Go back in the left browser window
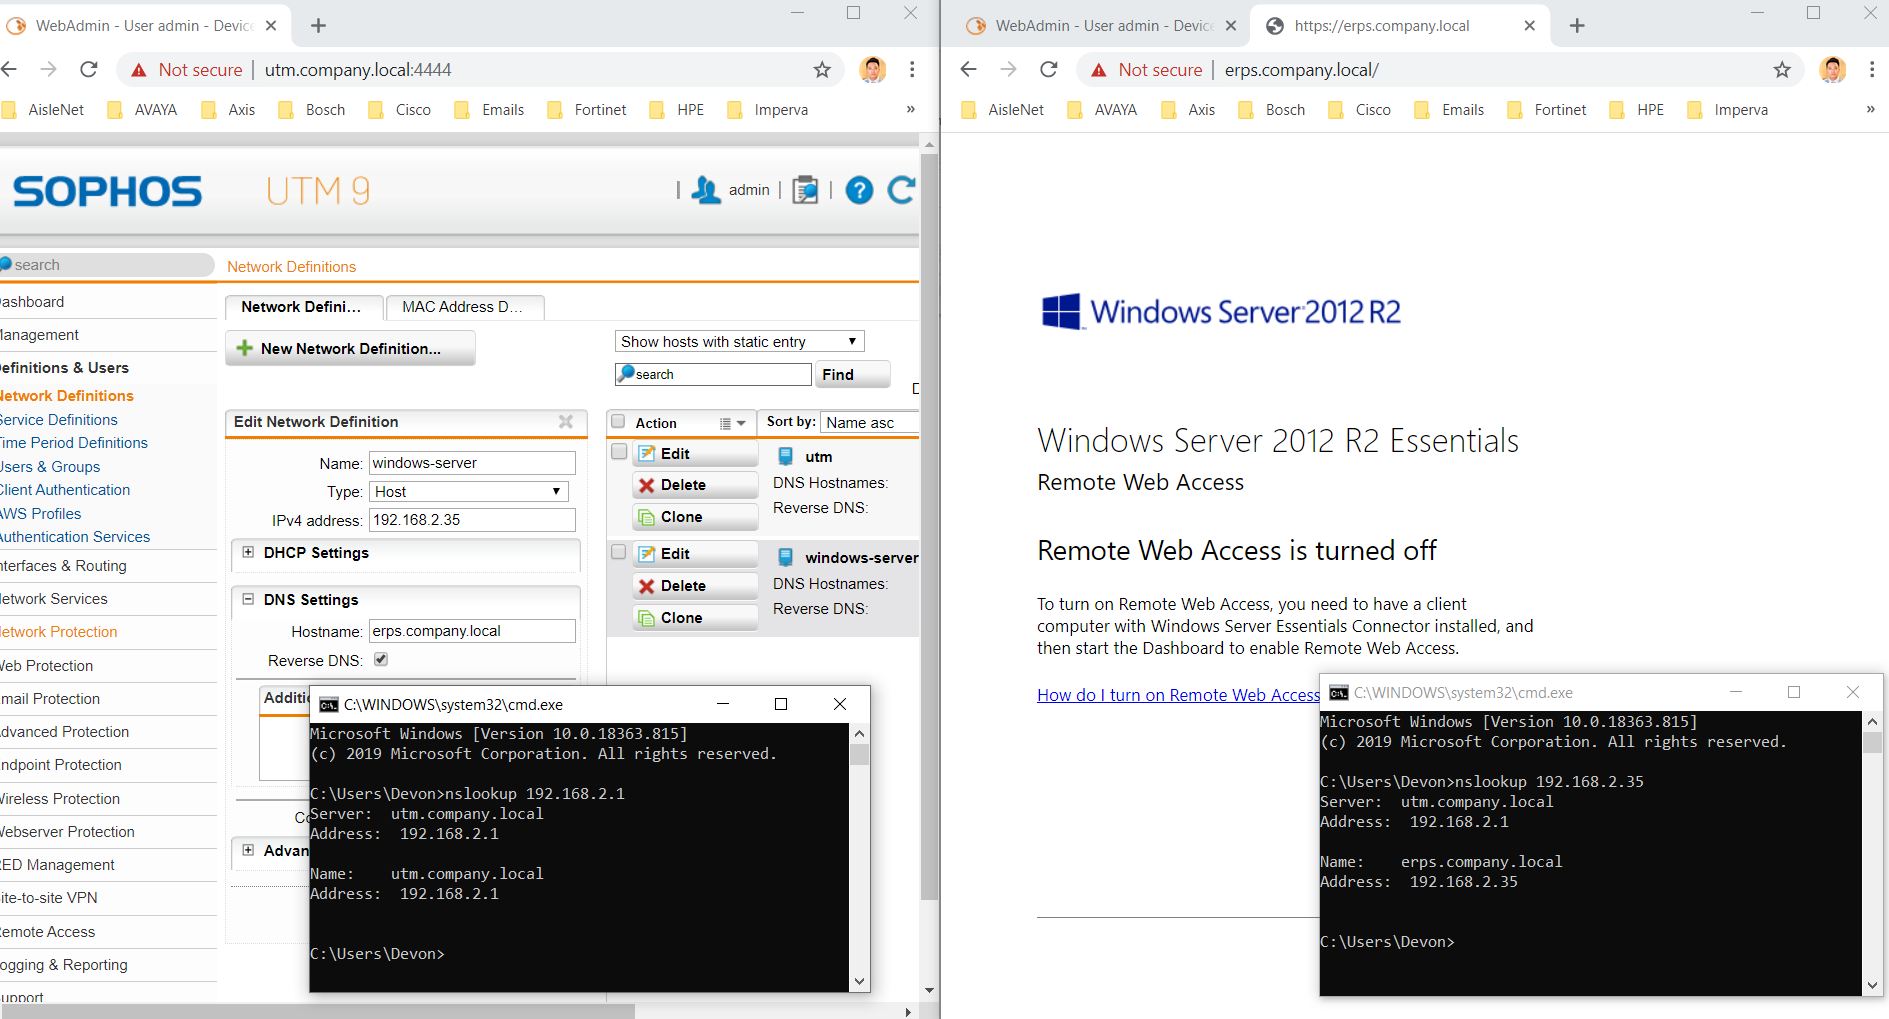 pos(9,69)
